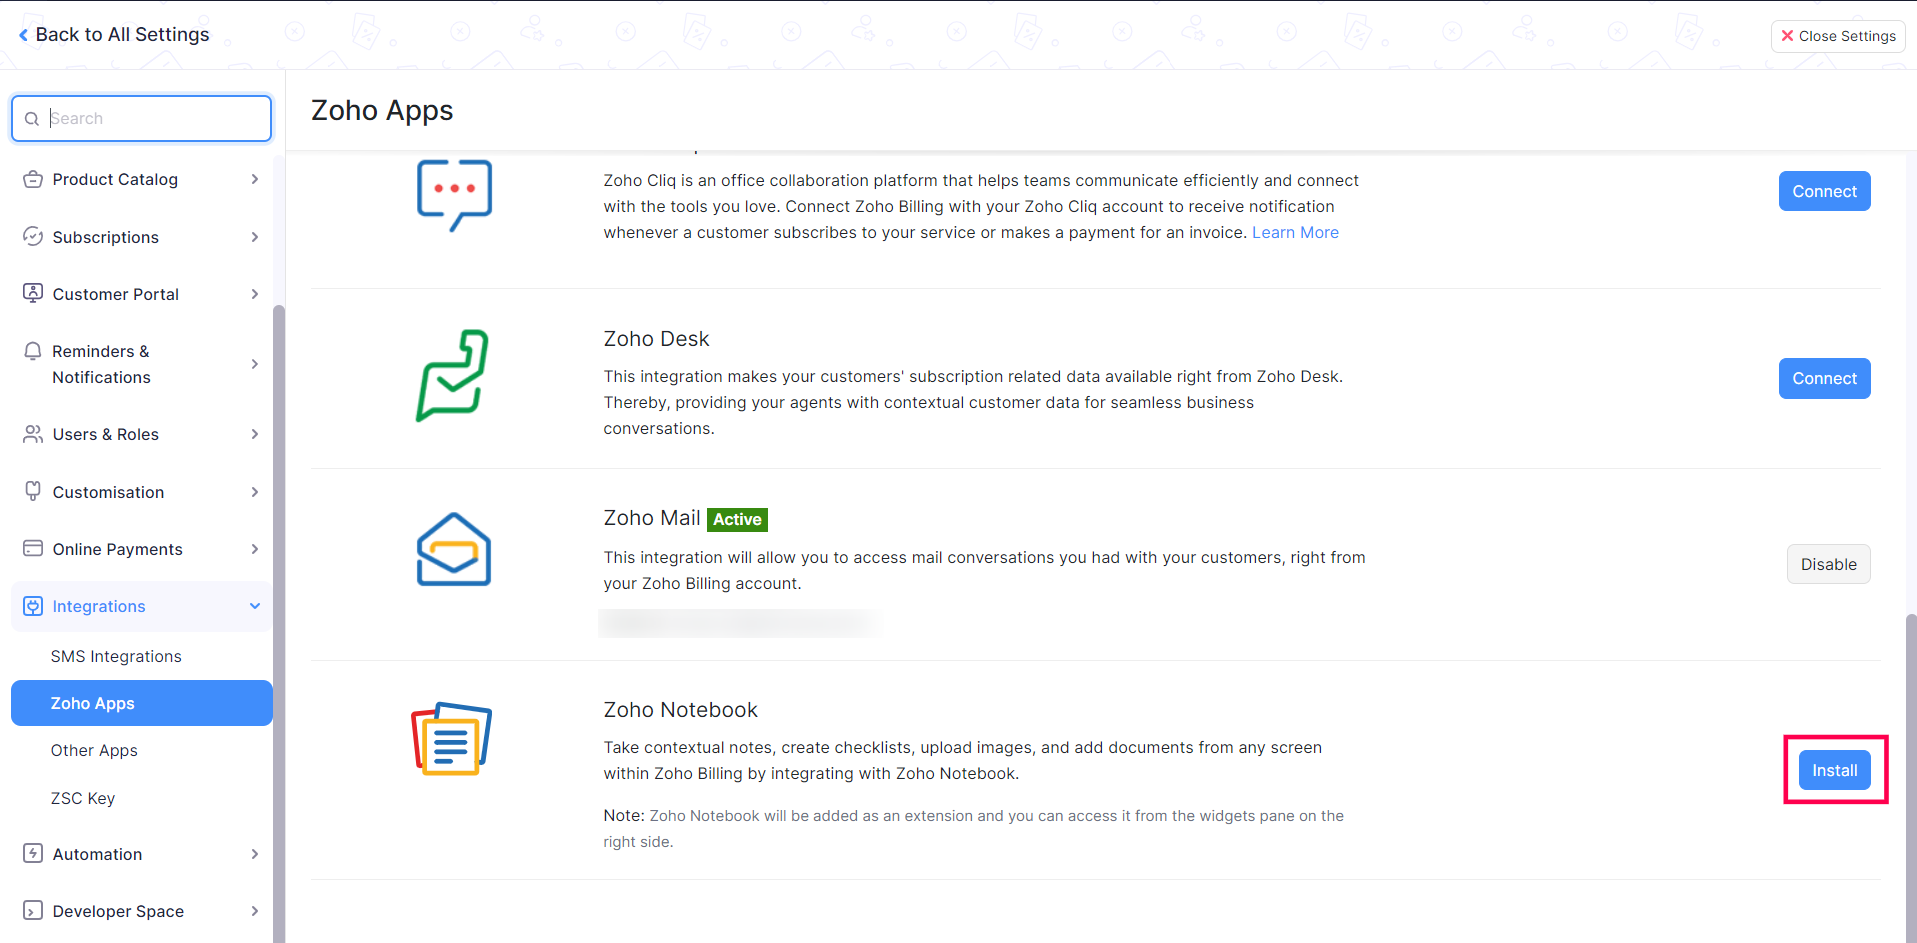
Task: Open SMS Integrations settings
Action: 116,656
